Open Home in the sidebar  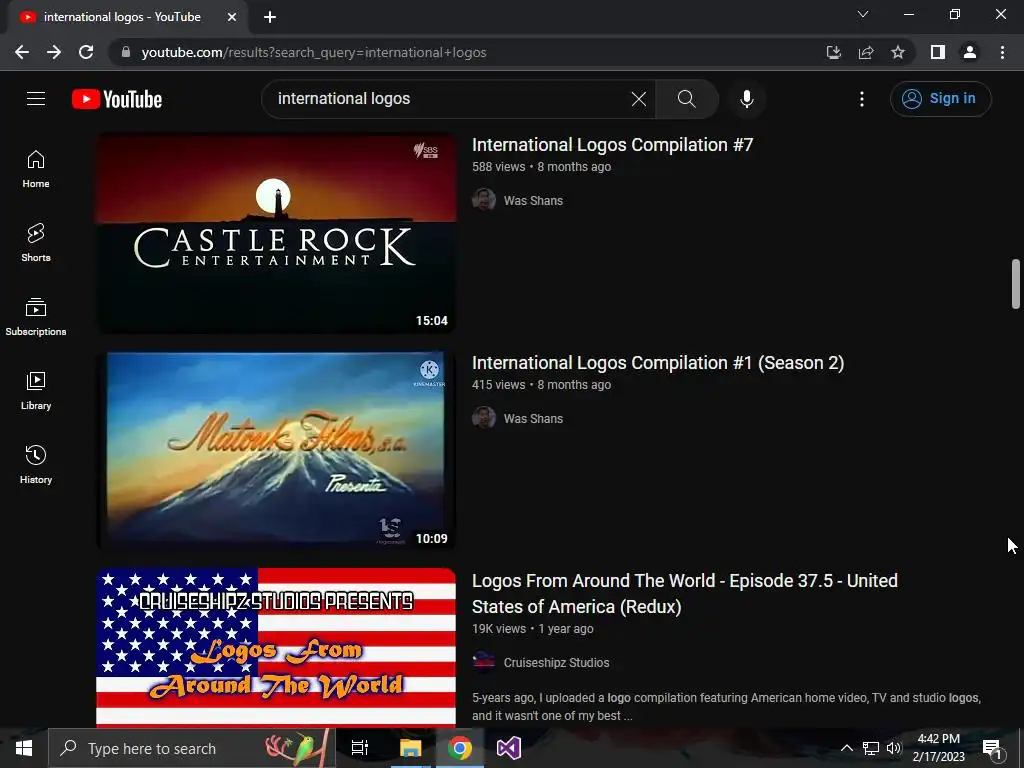36,169
